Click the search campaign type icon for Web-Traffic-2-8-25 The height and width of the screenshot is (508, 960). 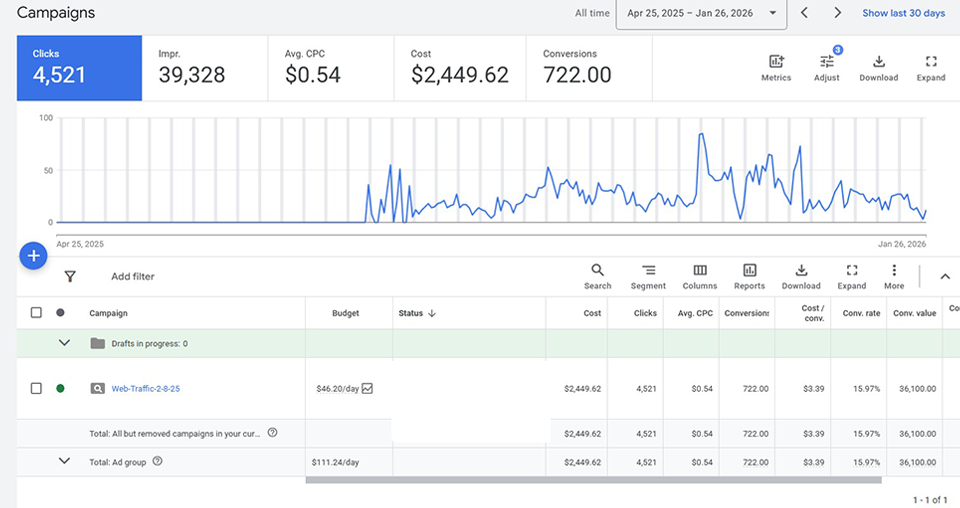point(97,388)
